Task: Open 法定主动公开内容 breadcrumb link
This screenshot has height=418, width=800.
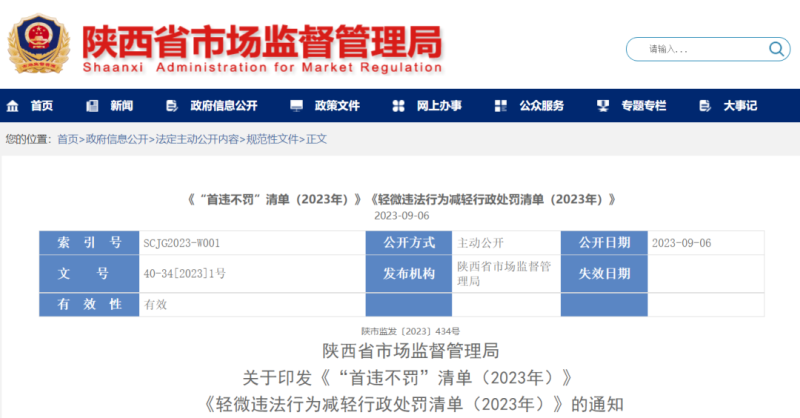Action: coord(197,139)
